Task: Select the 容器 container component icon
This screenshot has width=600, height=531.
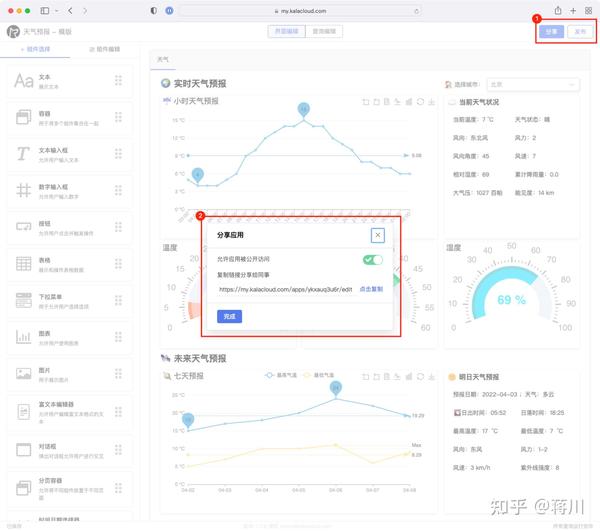Action: tap(24, 117)
